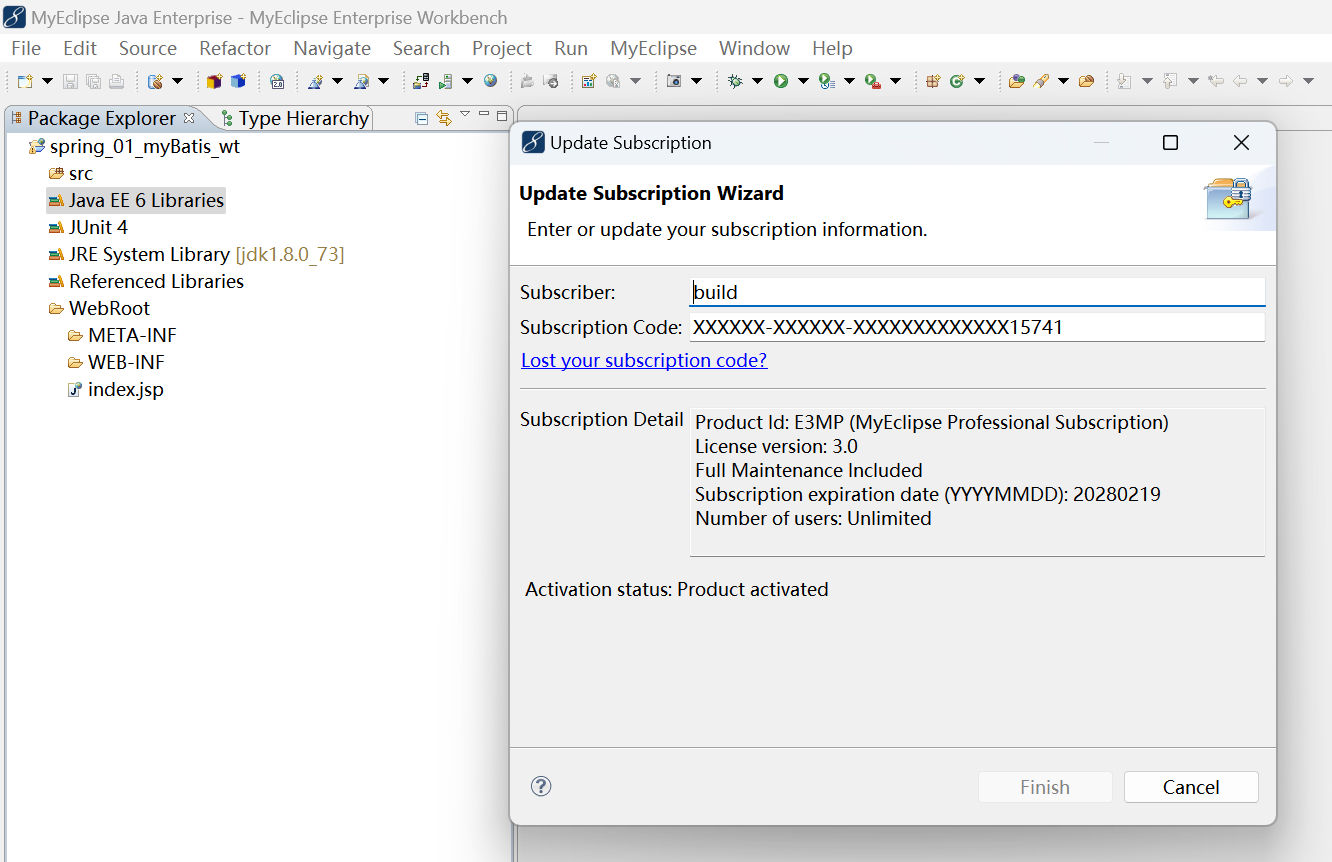
Task: Open the camera capture dropdown arrow
Action: (x=696, y=81)
